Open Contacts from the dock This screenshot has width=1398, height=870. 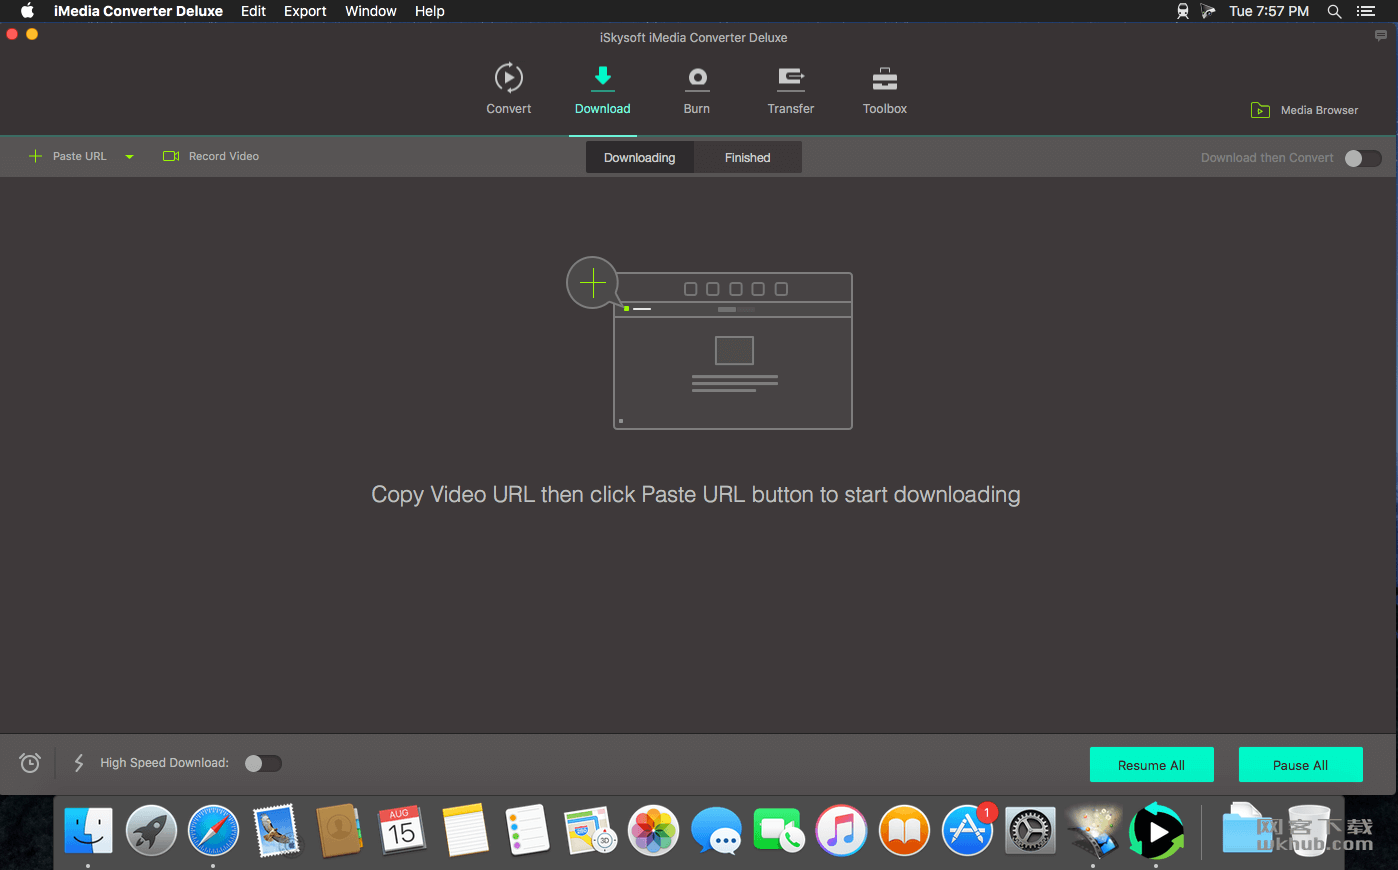coord(339,831)
